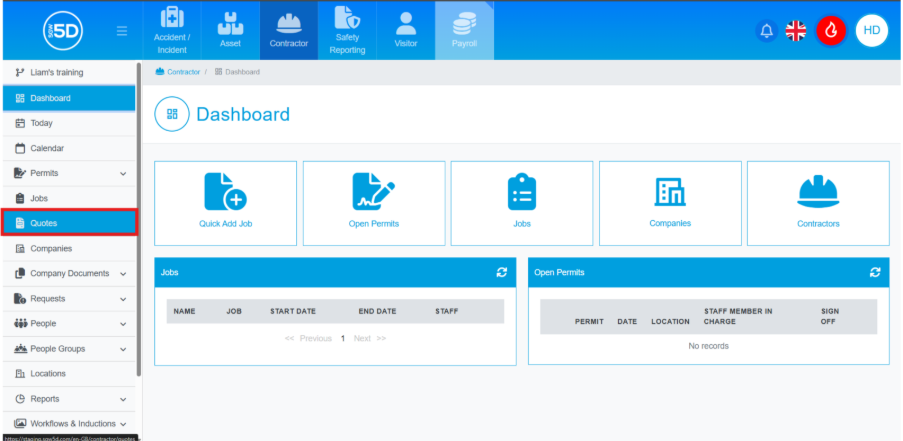The height and width of the screenshot is (441, 903).
Task: Refresh the Jobs panel
Action: [501, 272]
